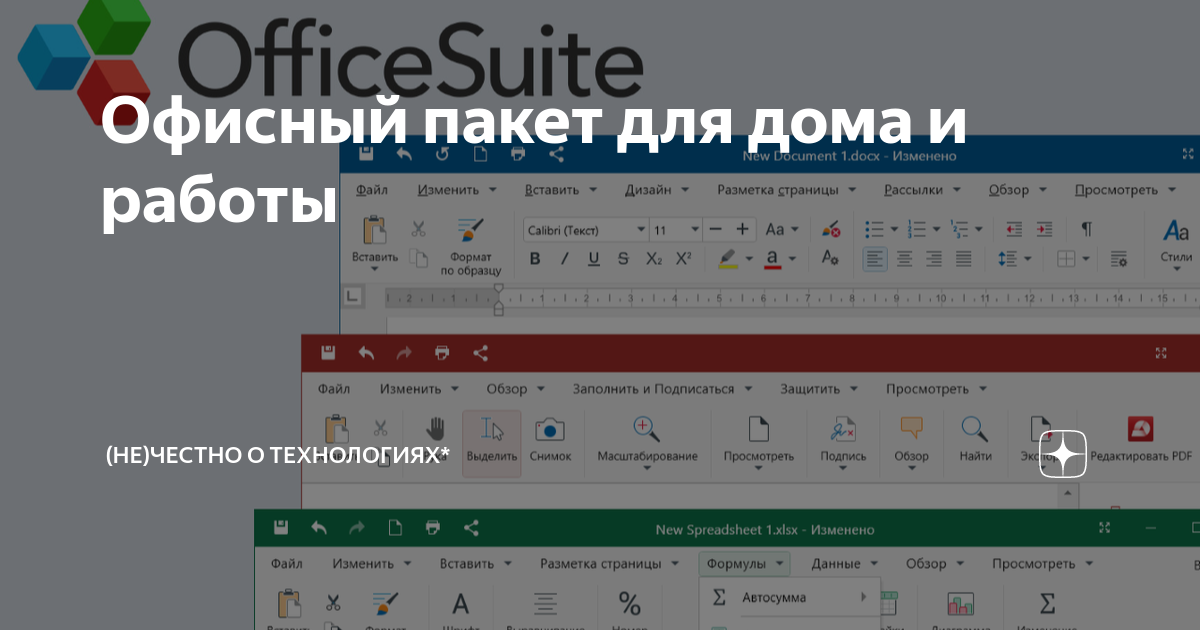Click Найти magnifier in PDF window
This screenshot has height=630, width=1200.
click(975, 440)
